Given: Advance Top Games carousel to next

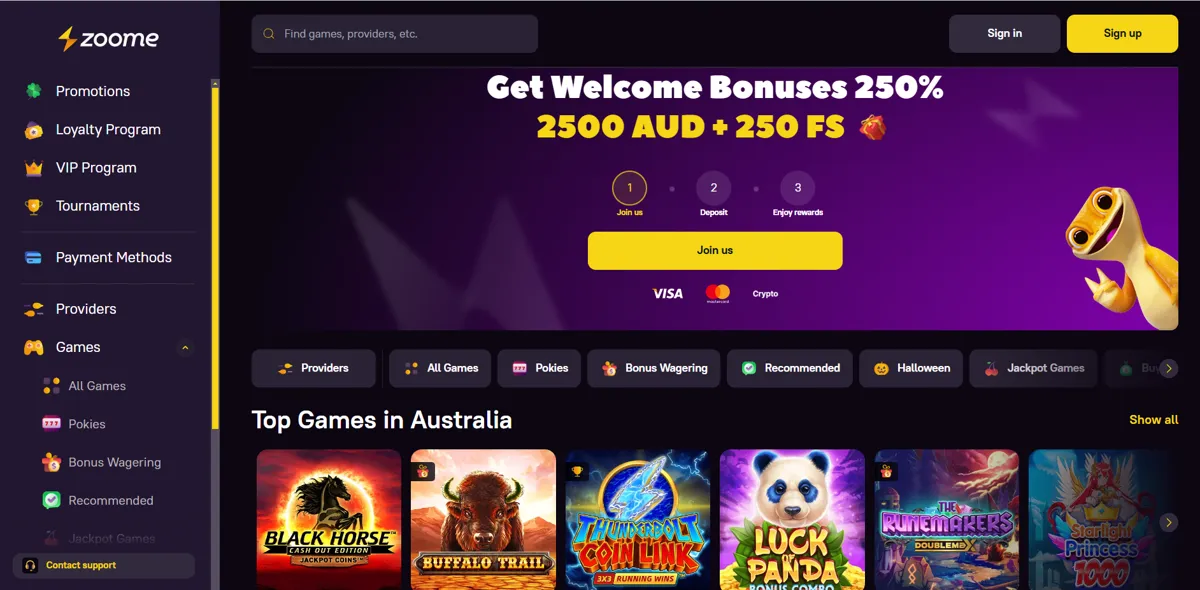Looking at the screenshot, I should 1168,522.
